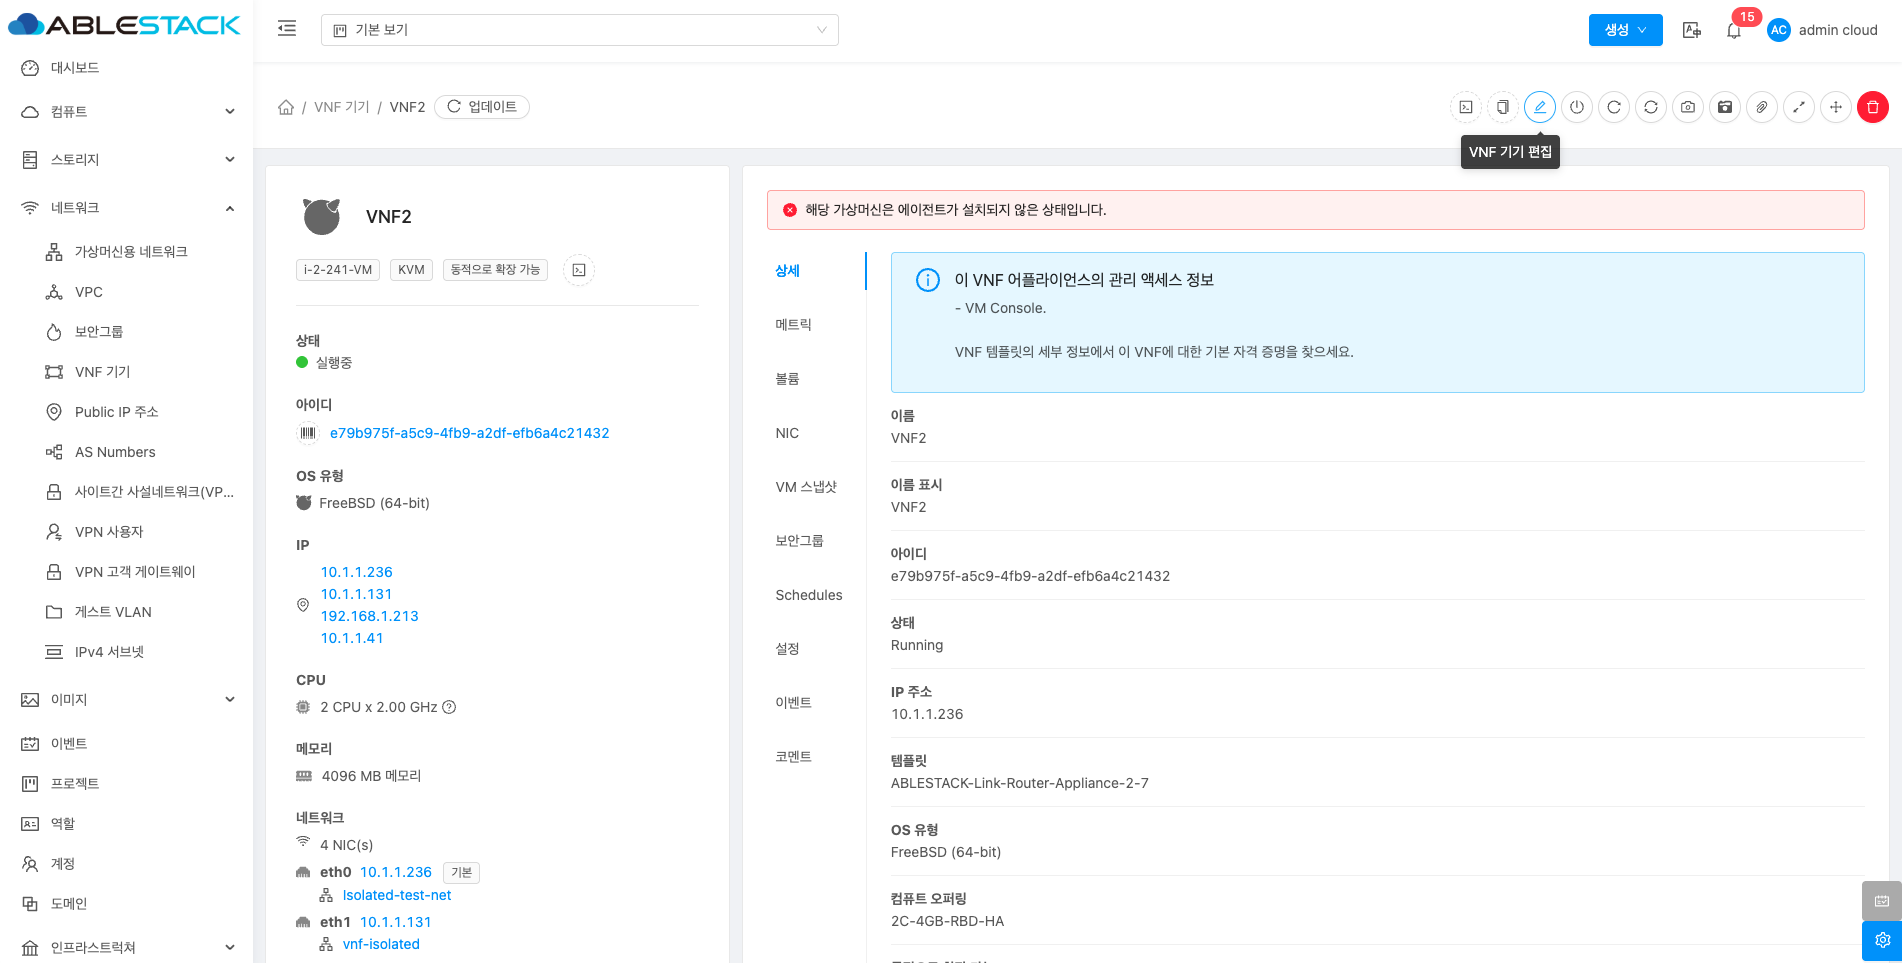
Task: Click the power stop icon in toolbar
Action: 1576,107
